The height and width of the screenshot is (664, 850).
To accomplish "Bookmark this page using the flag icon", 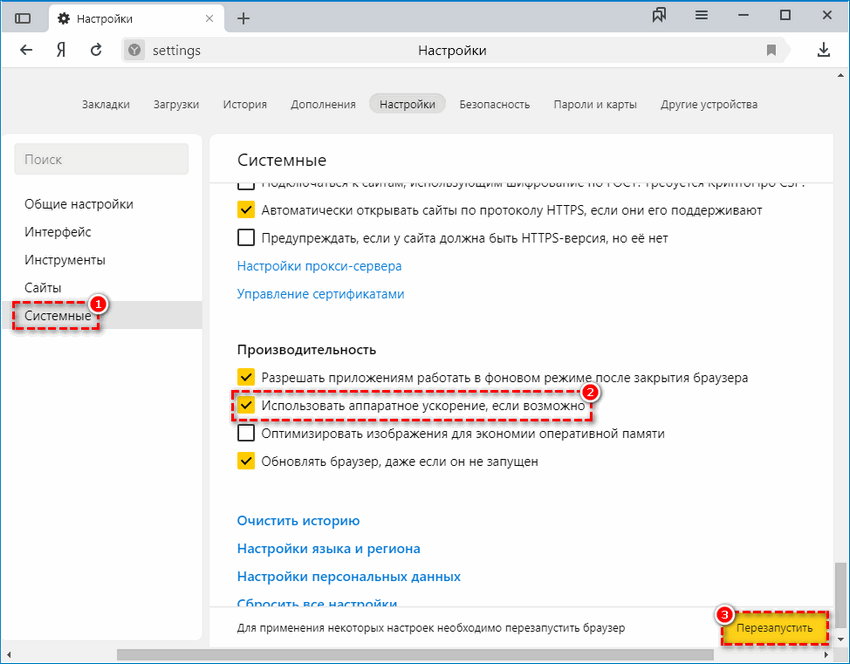I will [772, 49].
